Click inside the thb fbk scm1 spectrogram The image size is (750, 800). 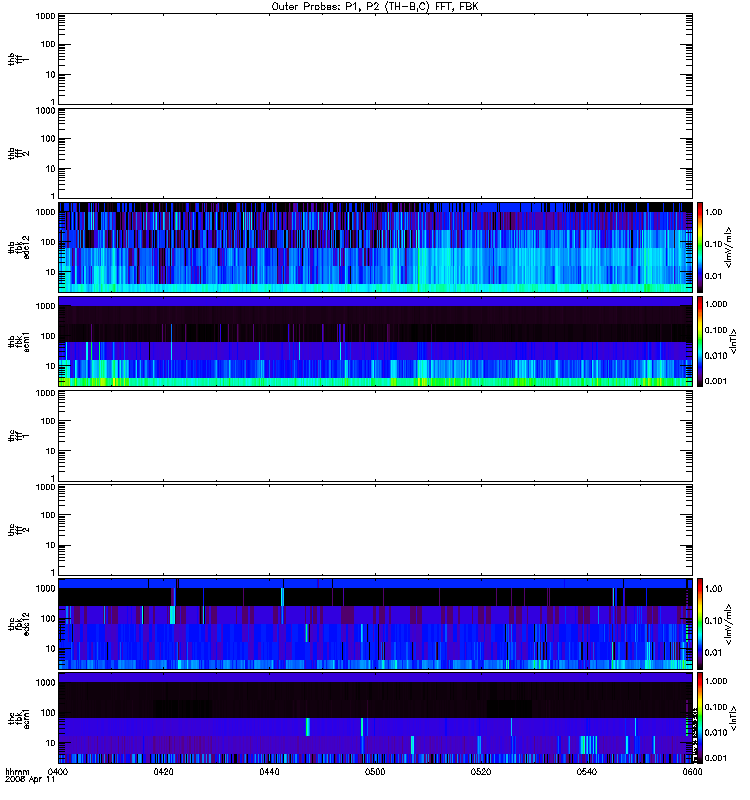(375, 341)
